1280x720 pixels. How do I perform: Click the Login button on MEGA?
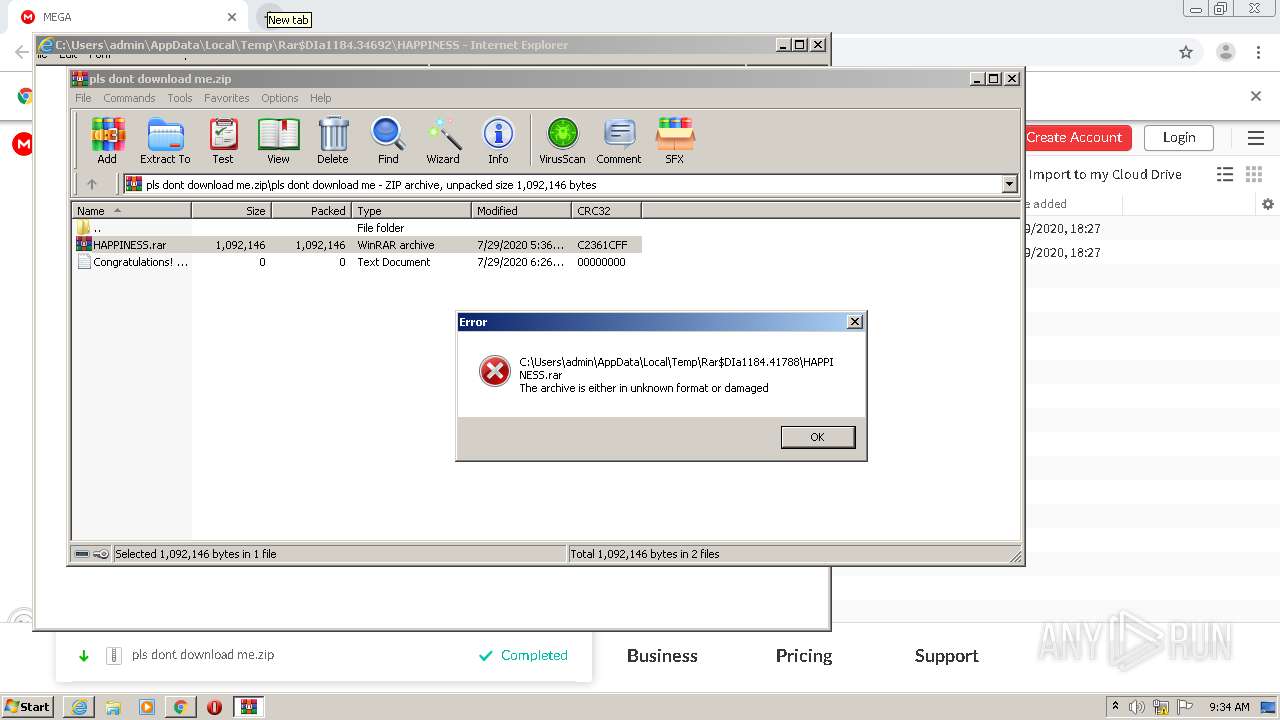tap(1179, 137)
